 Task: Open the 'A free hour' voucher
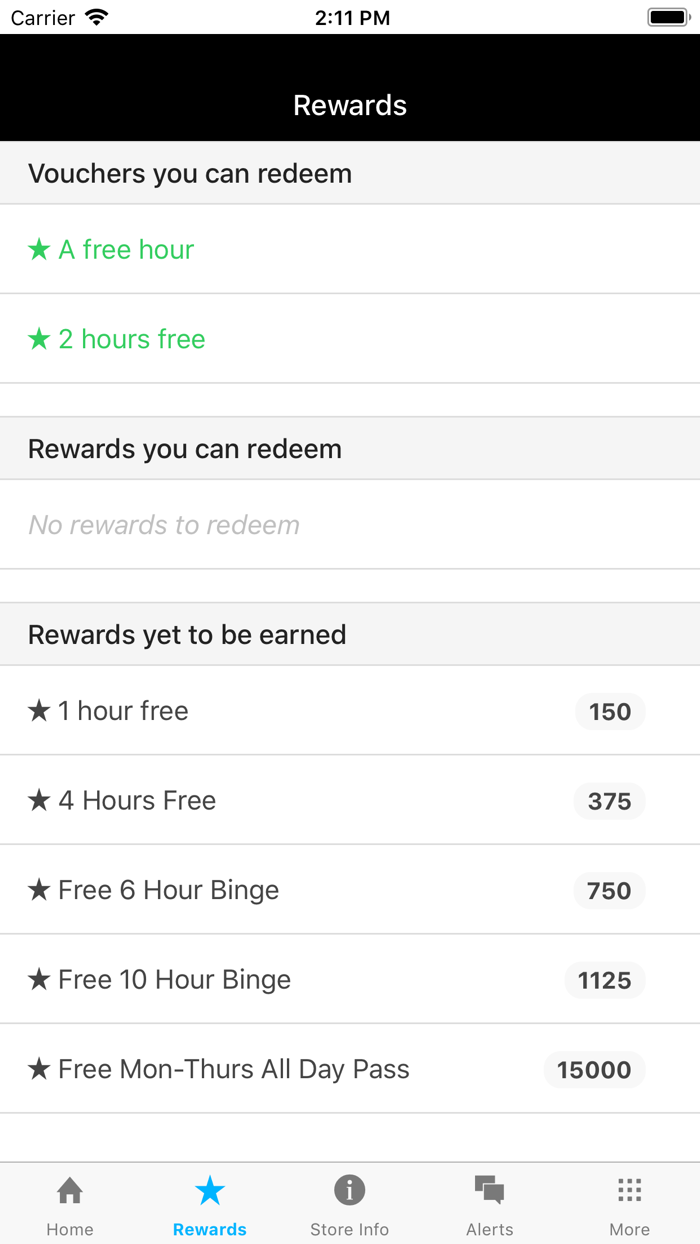126,249
